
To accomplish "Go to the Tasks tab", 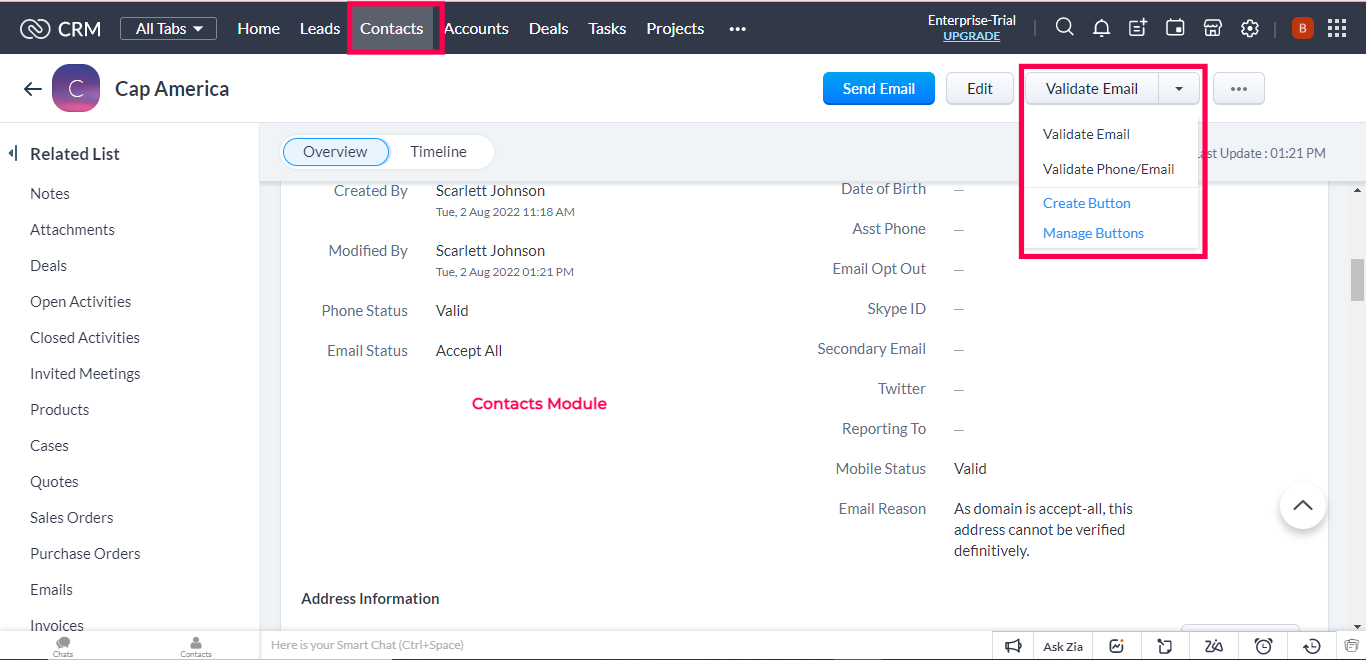I will [x=607, y=29].
